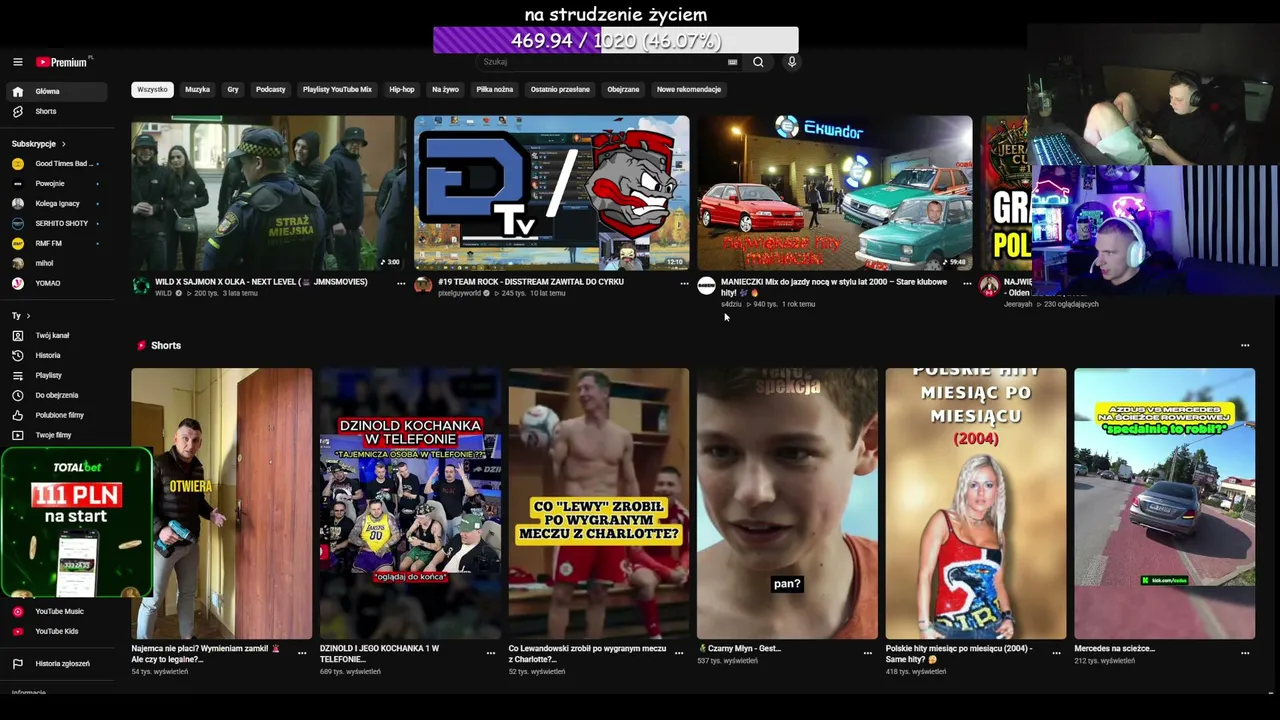Open the #19 TEAM ROCK video title link
Viewport: 1280px width, 720px height.
pos(531,282)
